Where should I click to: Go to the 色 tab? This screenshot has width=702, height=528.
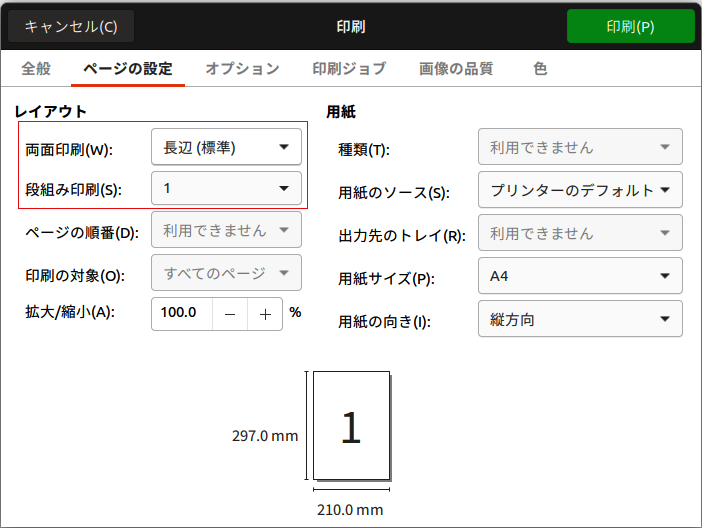[540, 69]
